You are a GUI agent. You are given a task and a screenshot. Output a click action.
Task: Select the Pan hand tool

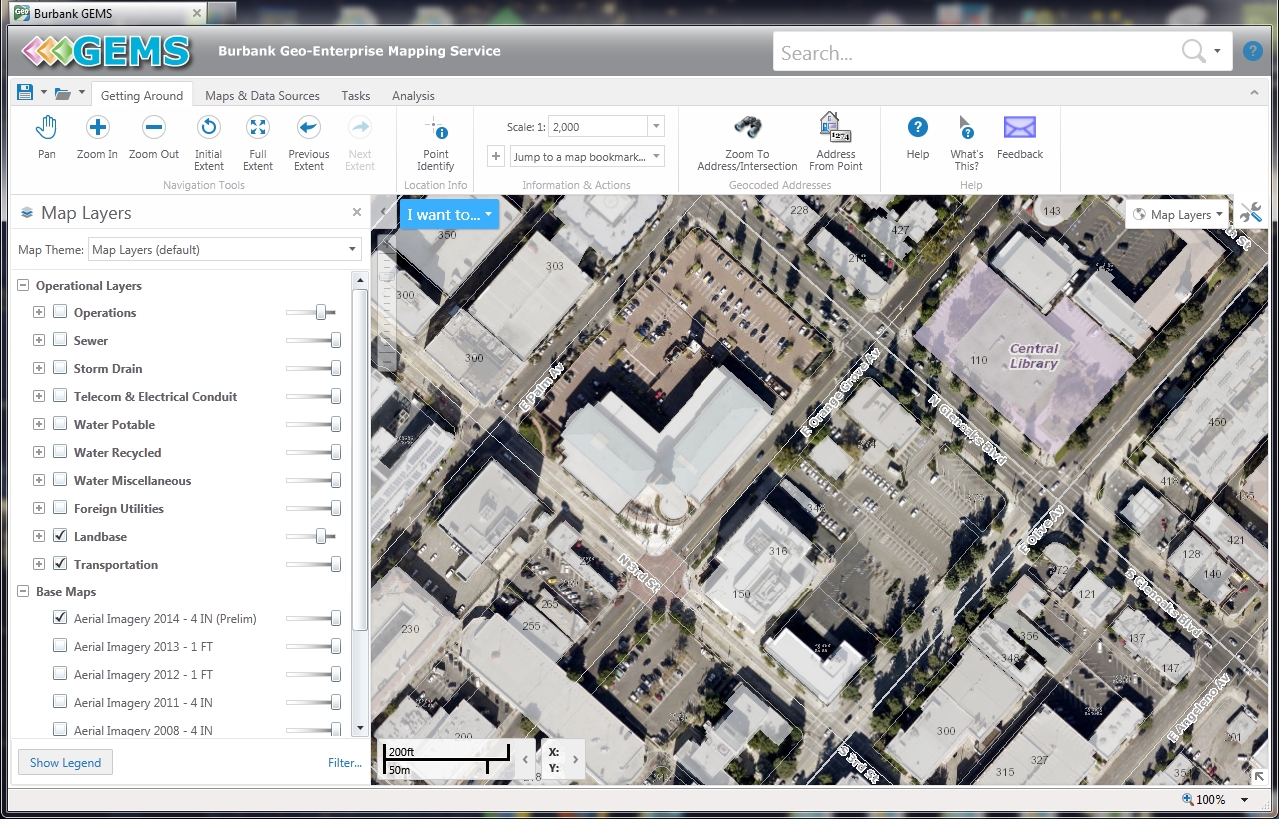pyautogui.click(x=46, y=137)
